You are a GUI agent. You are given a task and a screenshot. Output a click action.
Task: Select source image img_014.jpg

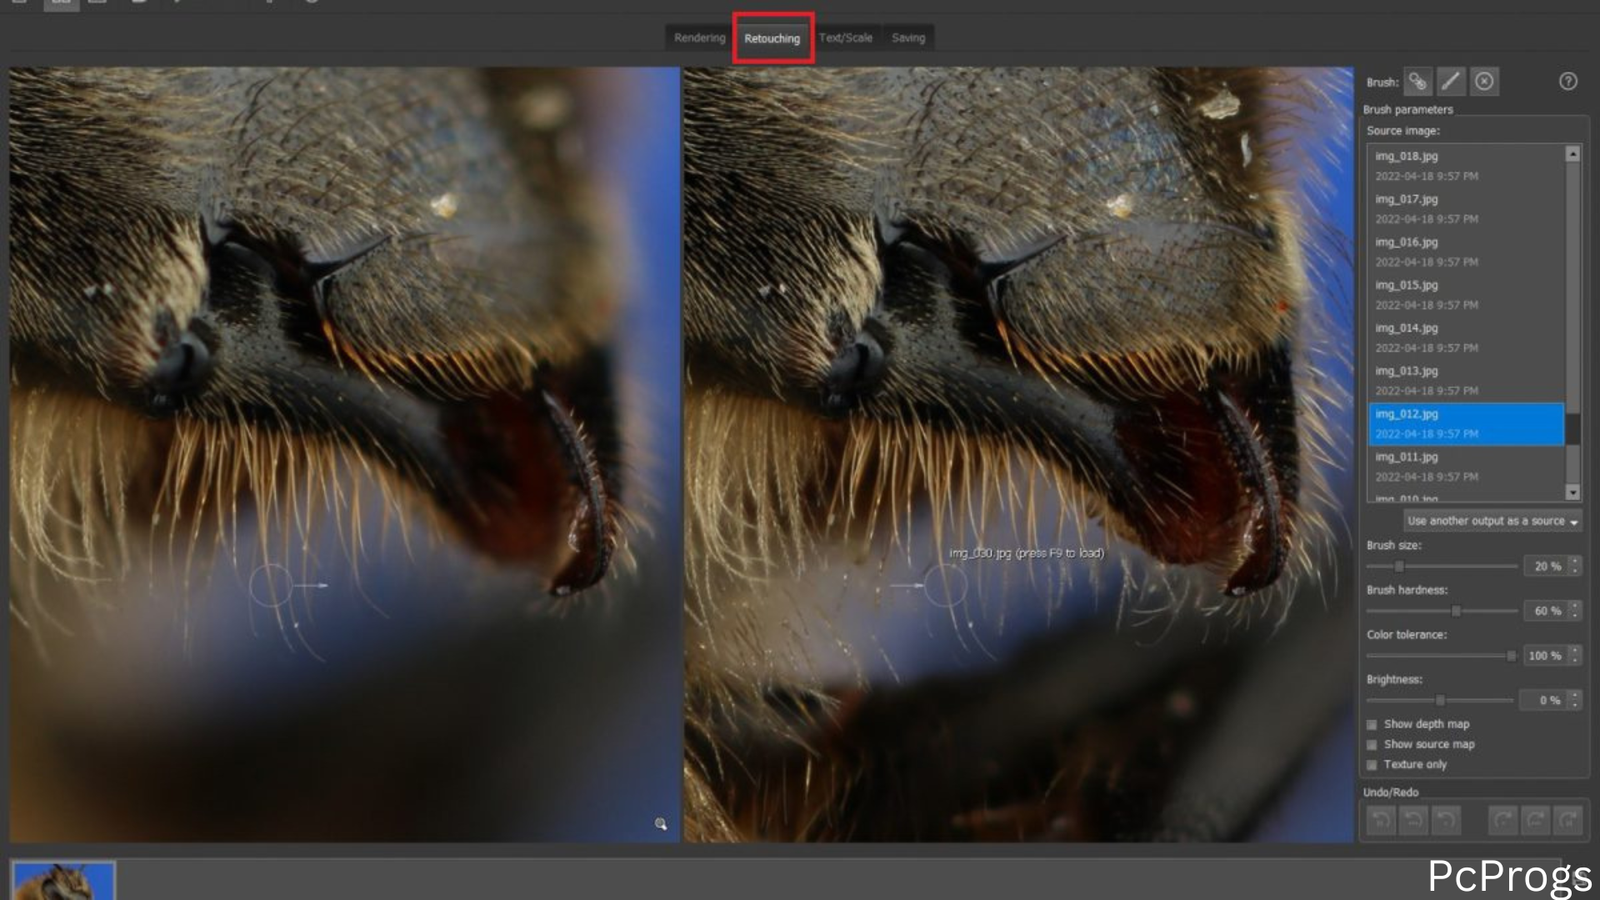tap(1465, 338)
